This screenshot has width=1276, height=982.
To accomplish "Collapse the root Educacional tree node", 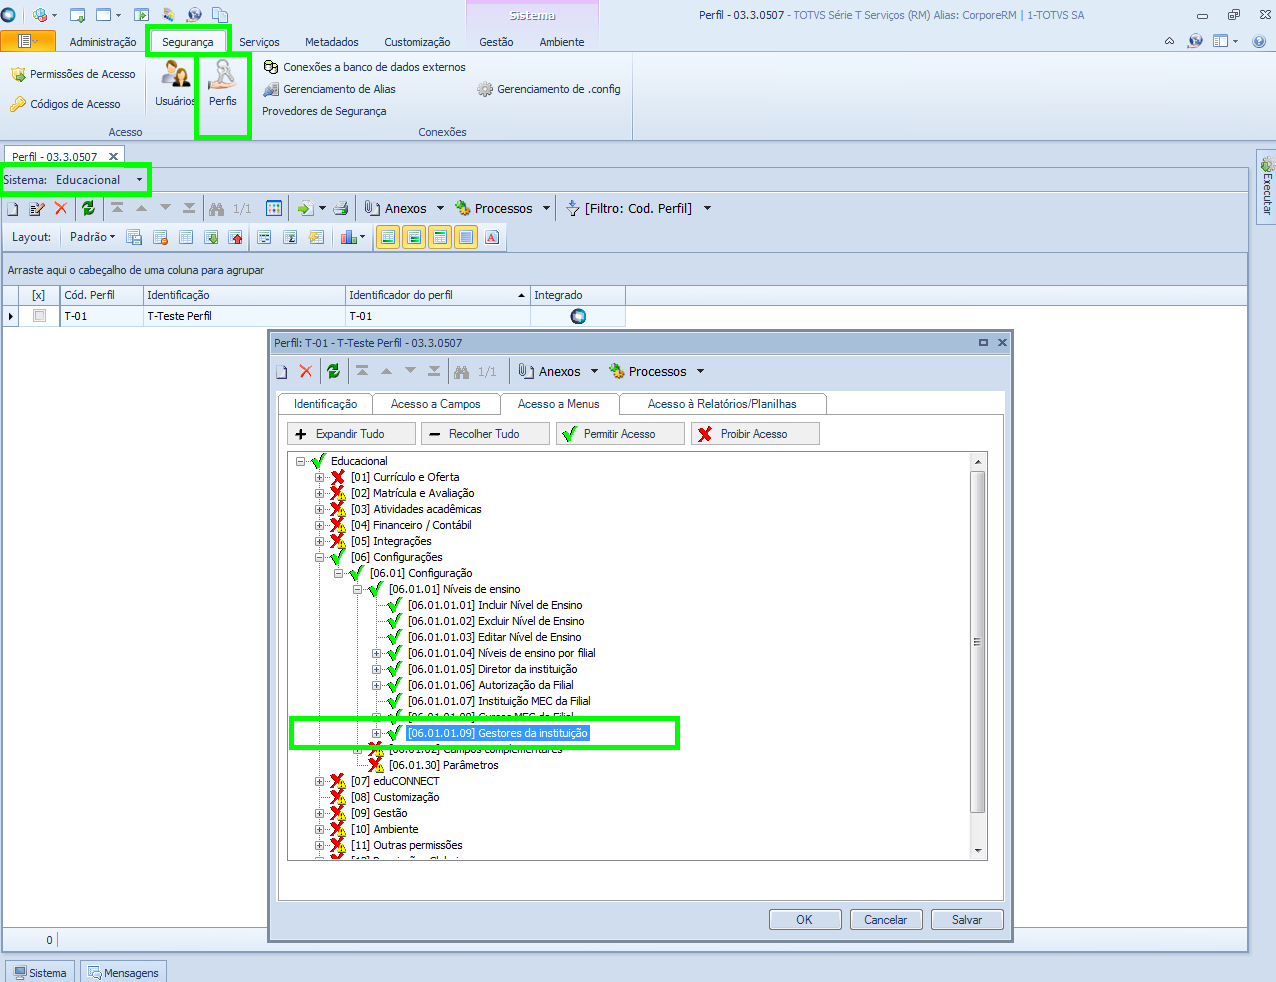I will 300,461.
